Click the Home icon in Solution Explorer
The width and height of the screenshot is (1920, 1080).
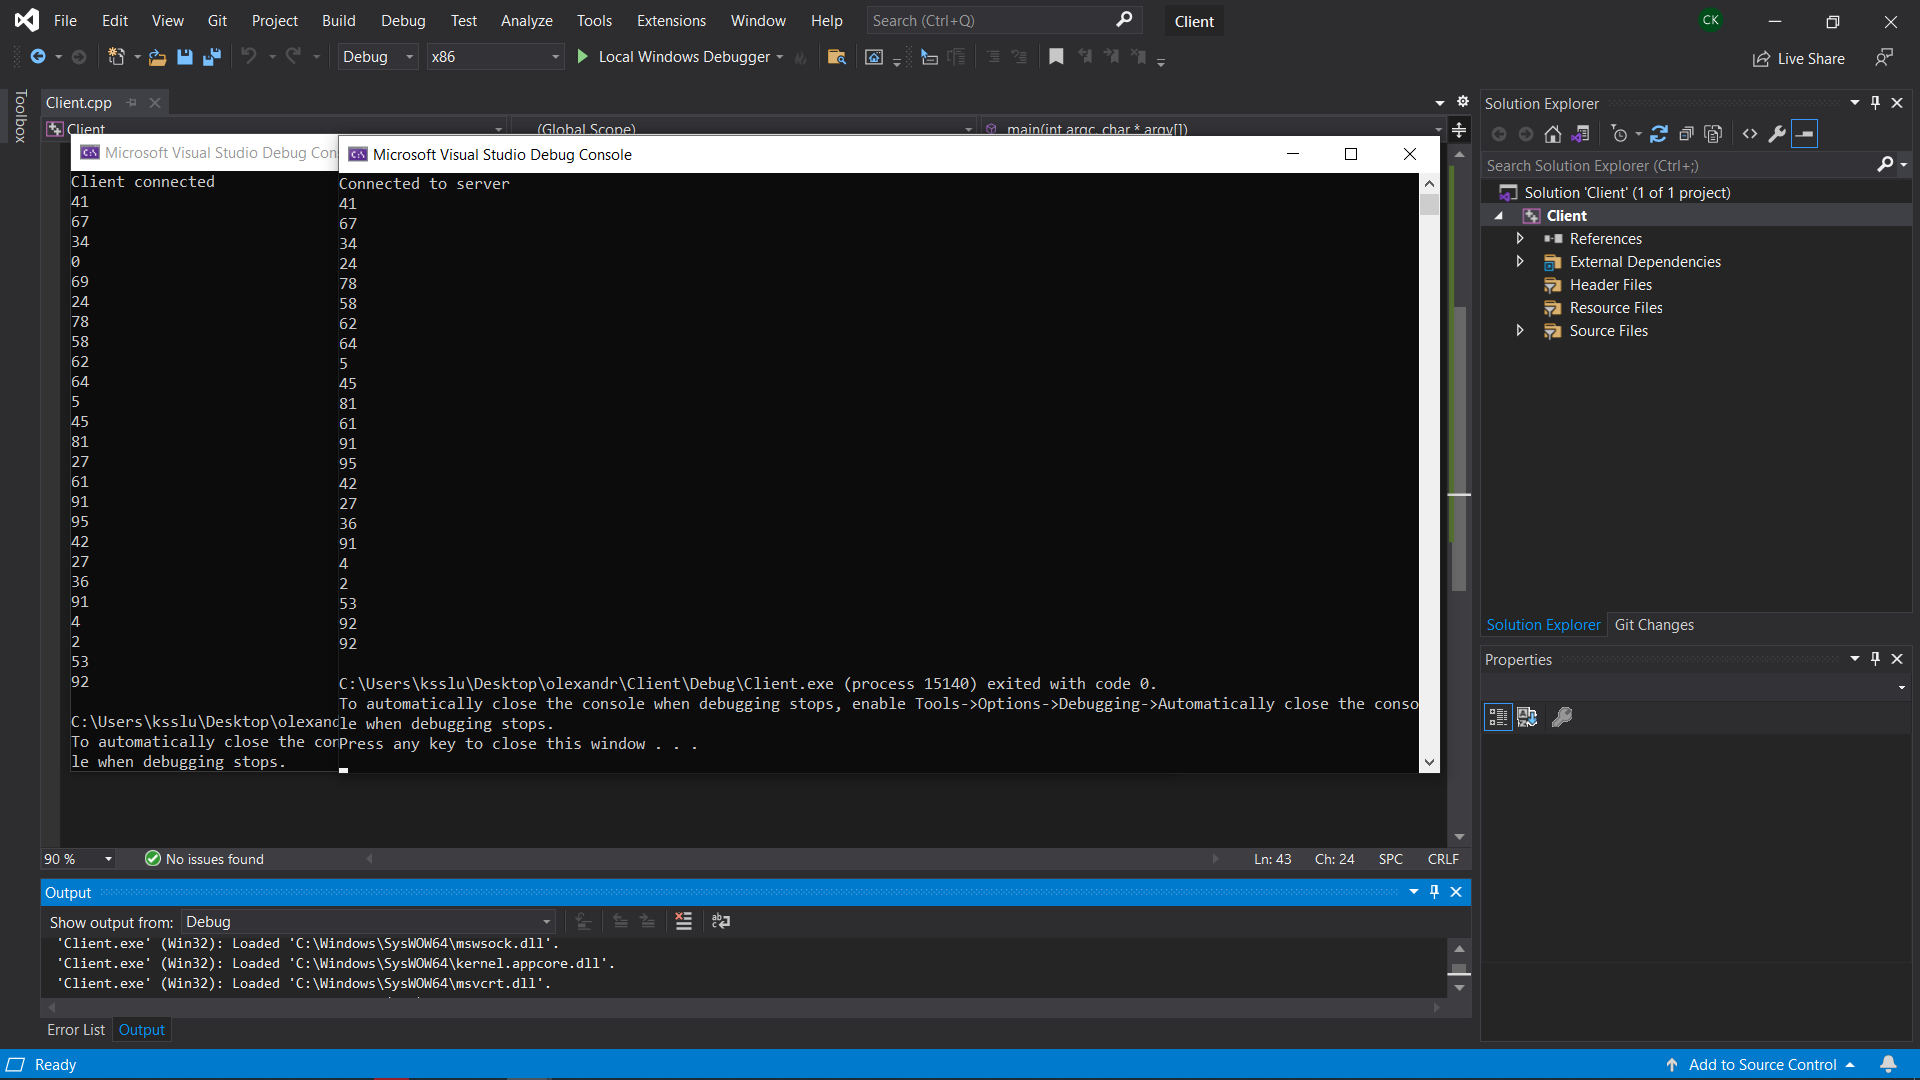pyautogui.click(x=1553, y=134)
